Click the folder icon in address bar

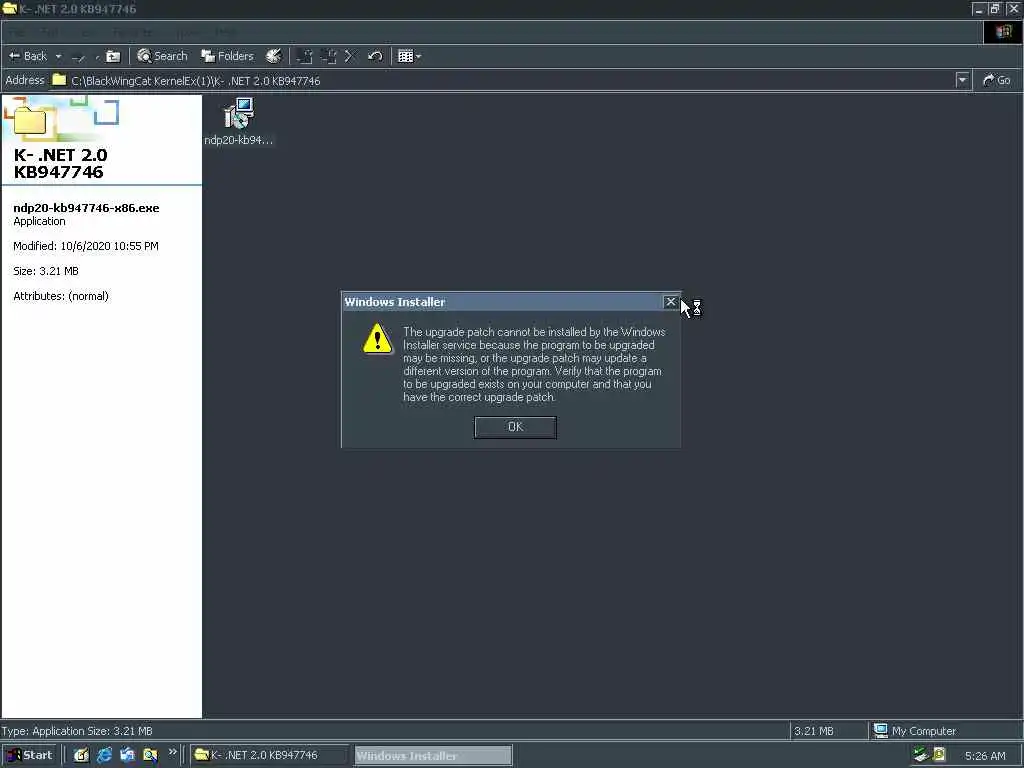59,80
